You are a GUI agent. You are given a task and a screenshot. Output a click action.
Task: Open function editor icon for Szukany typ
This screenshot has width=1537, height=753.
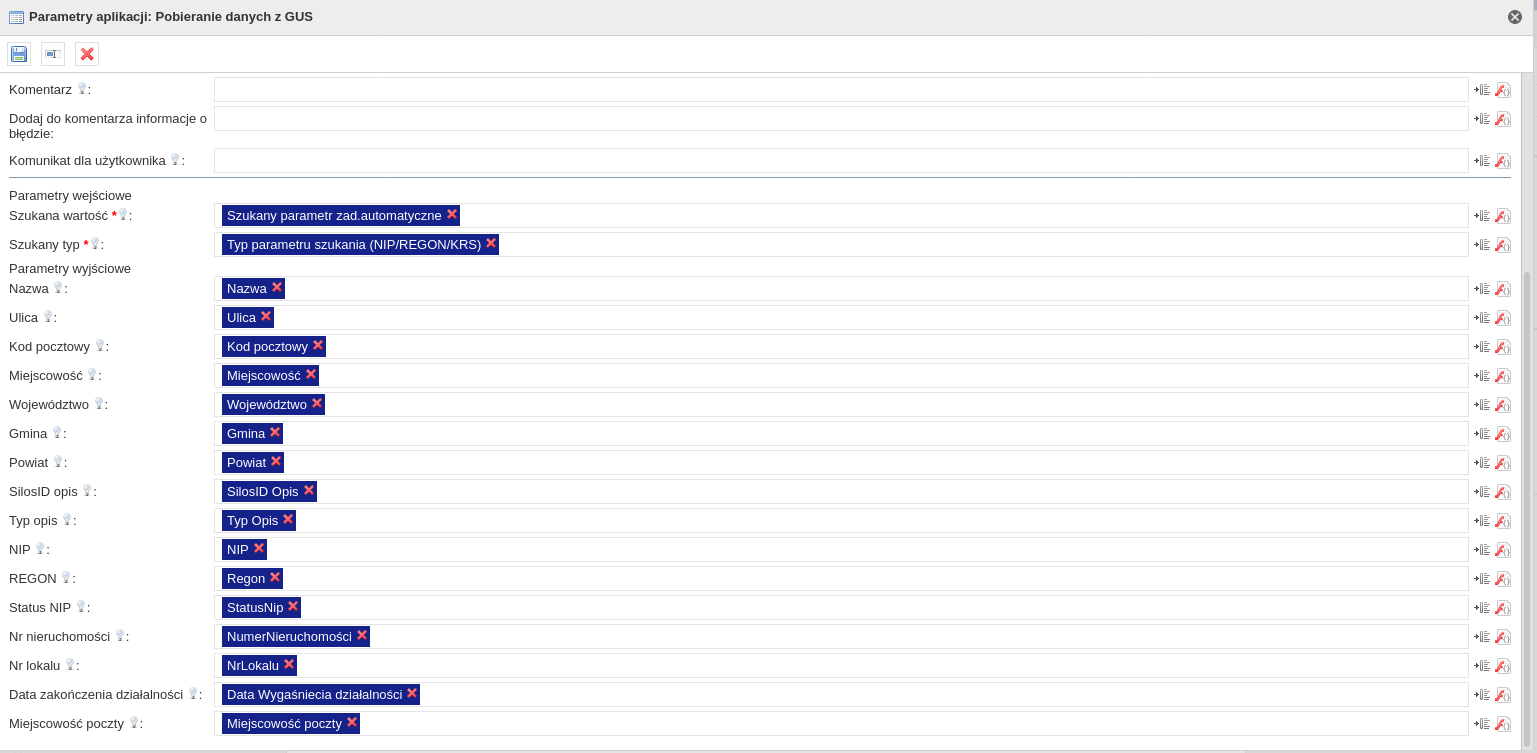(x=1502, y=245)
